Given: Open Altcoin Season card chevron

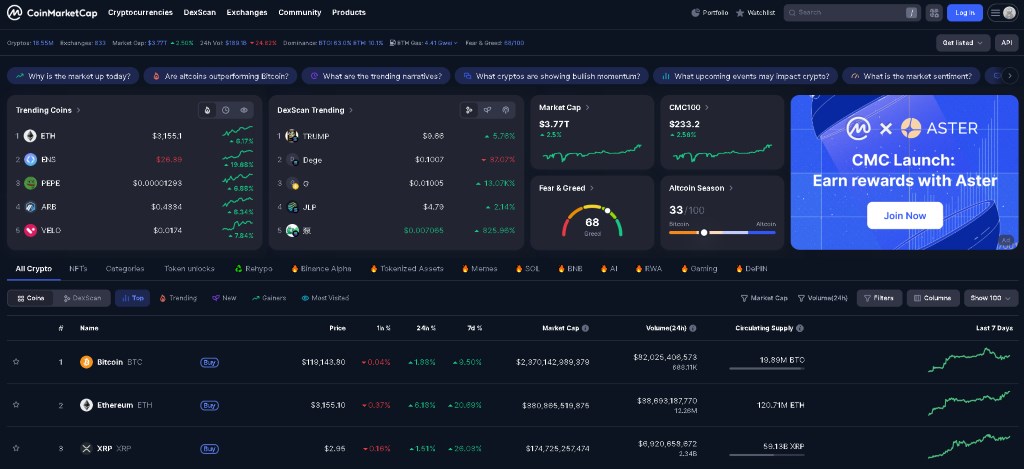Looking at the screenshot, I should click(731, 188).
